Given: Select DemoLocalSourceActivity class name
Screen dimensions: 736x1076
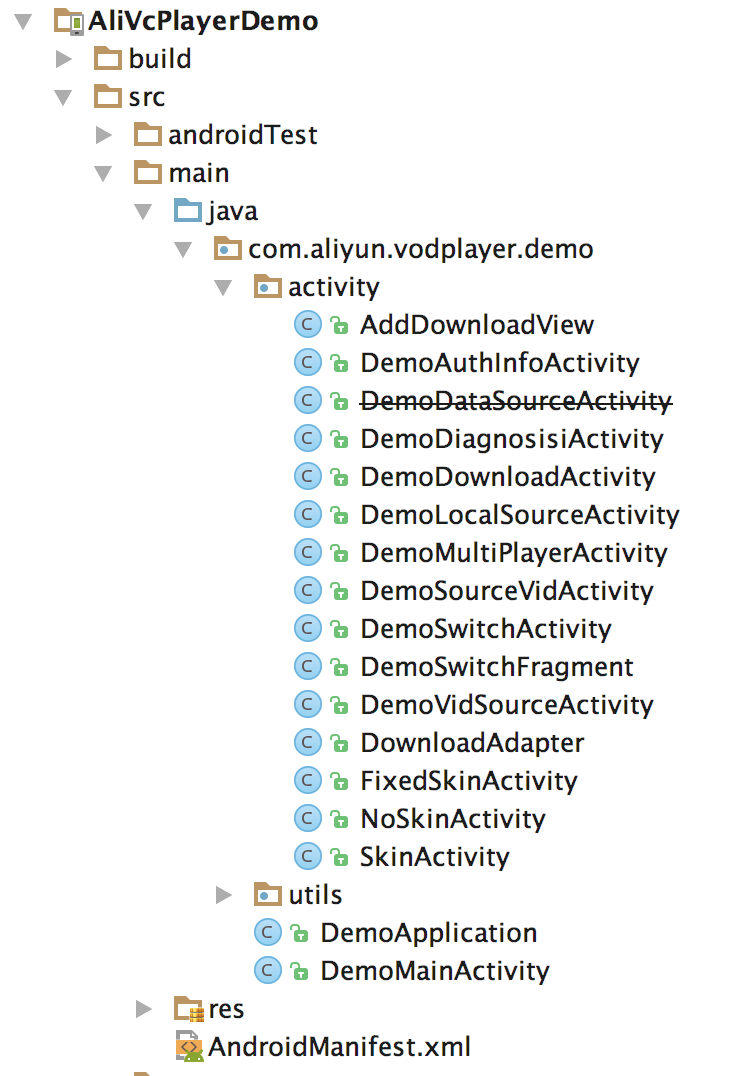Looking at the screenshot, I should (x=520, y=515).
